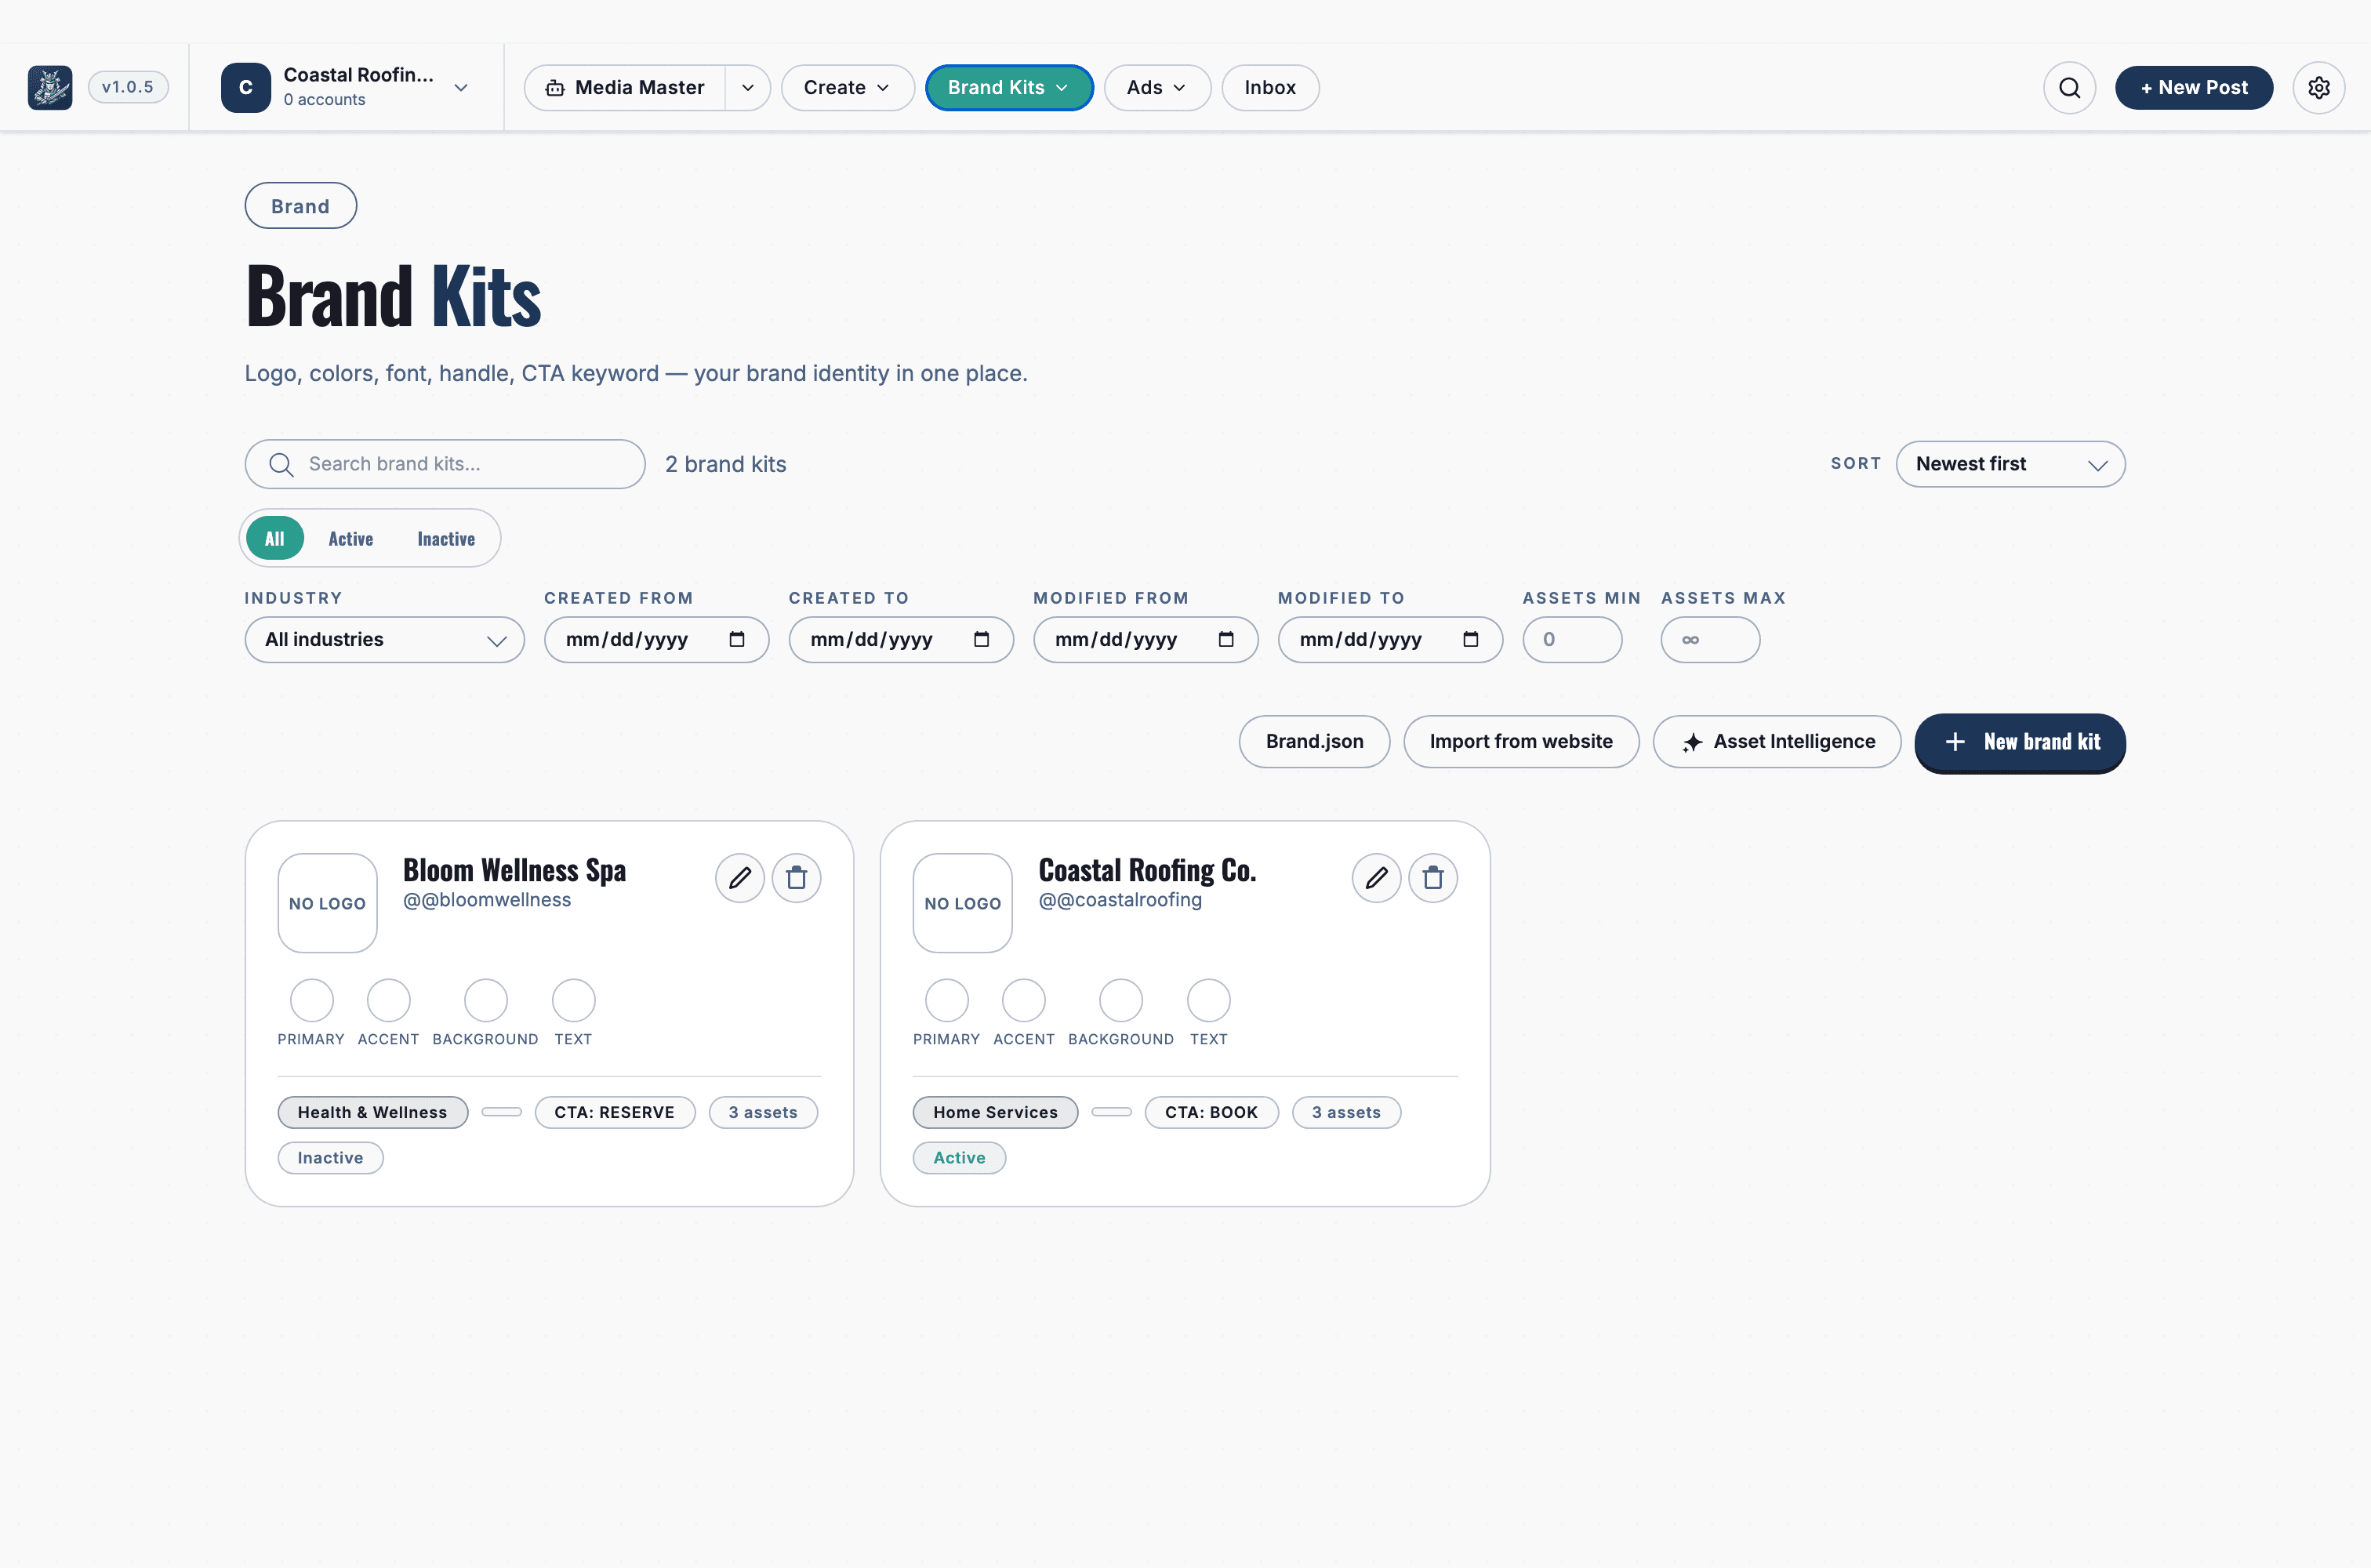Click Coastal Roofing text color swatch

1208,1000
